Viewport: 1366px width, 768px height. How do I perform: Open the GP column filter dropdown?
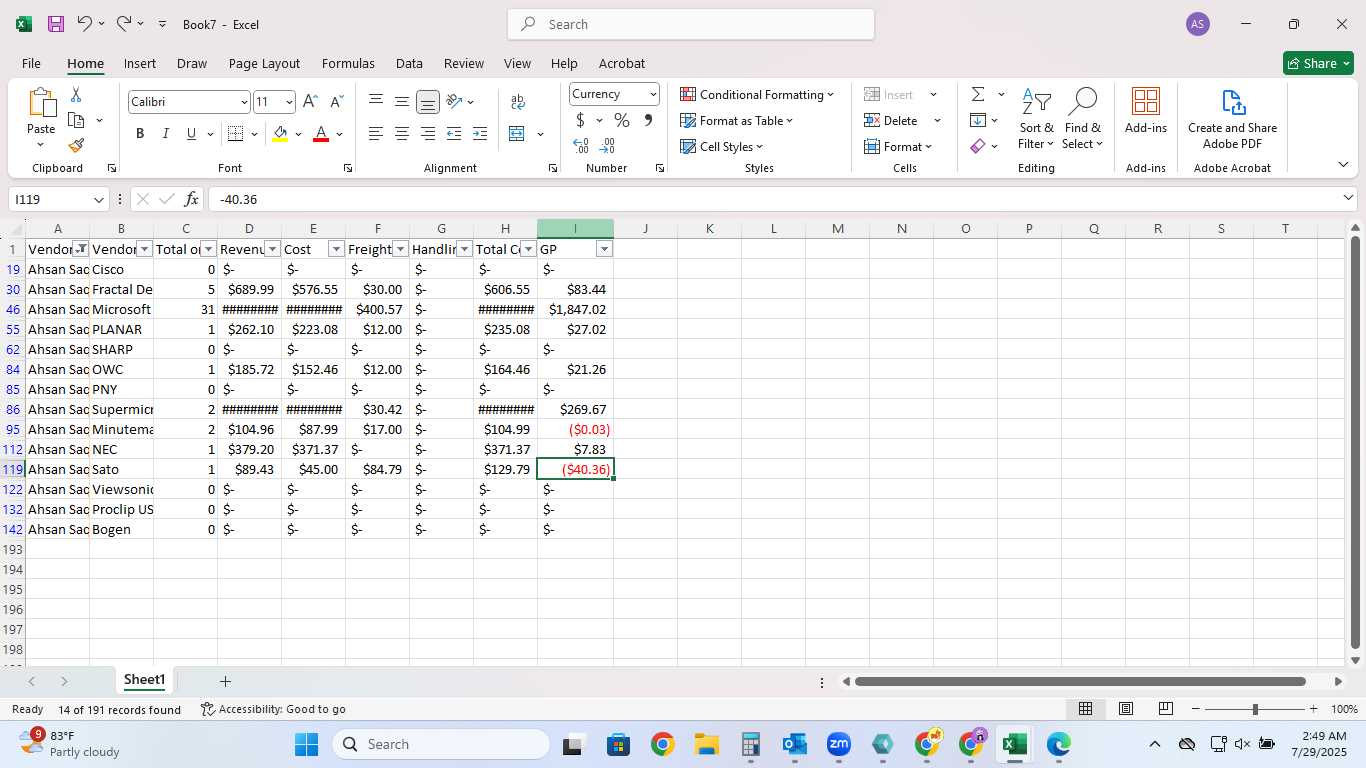[604, 249]
